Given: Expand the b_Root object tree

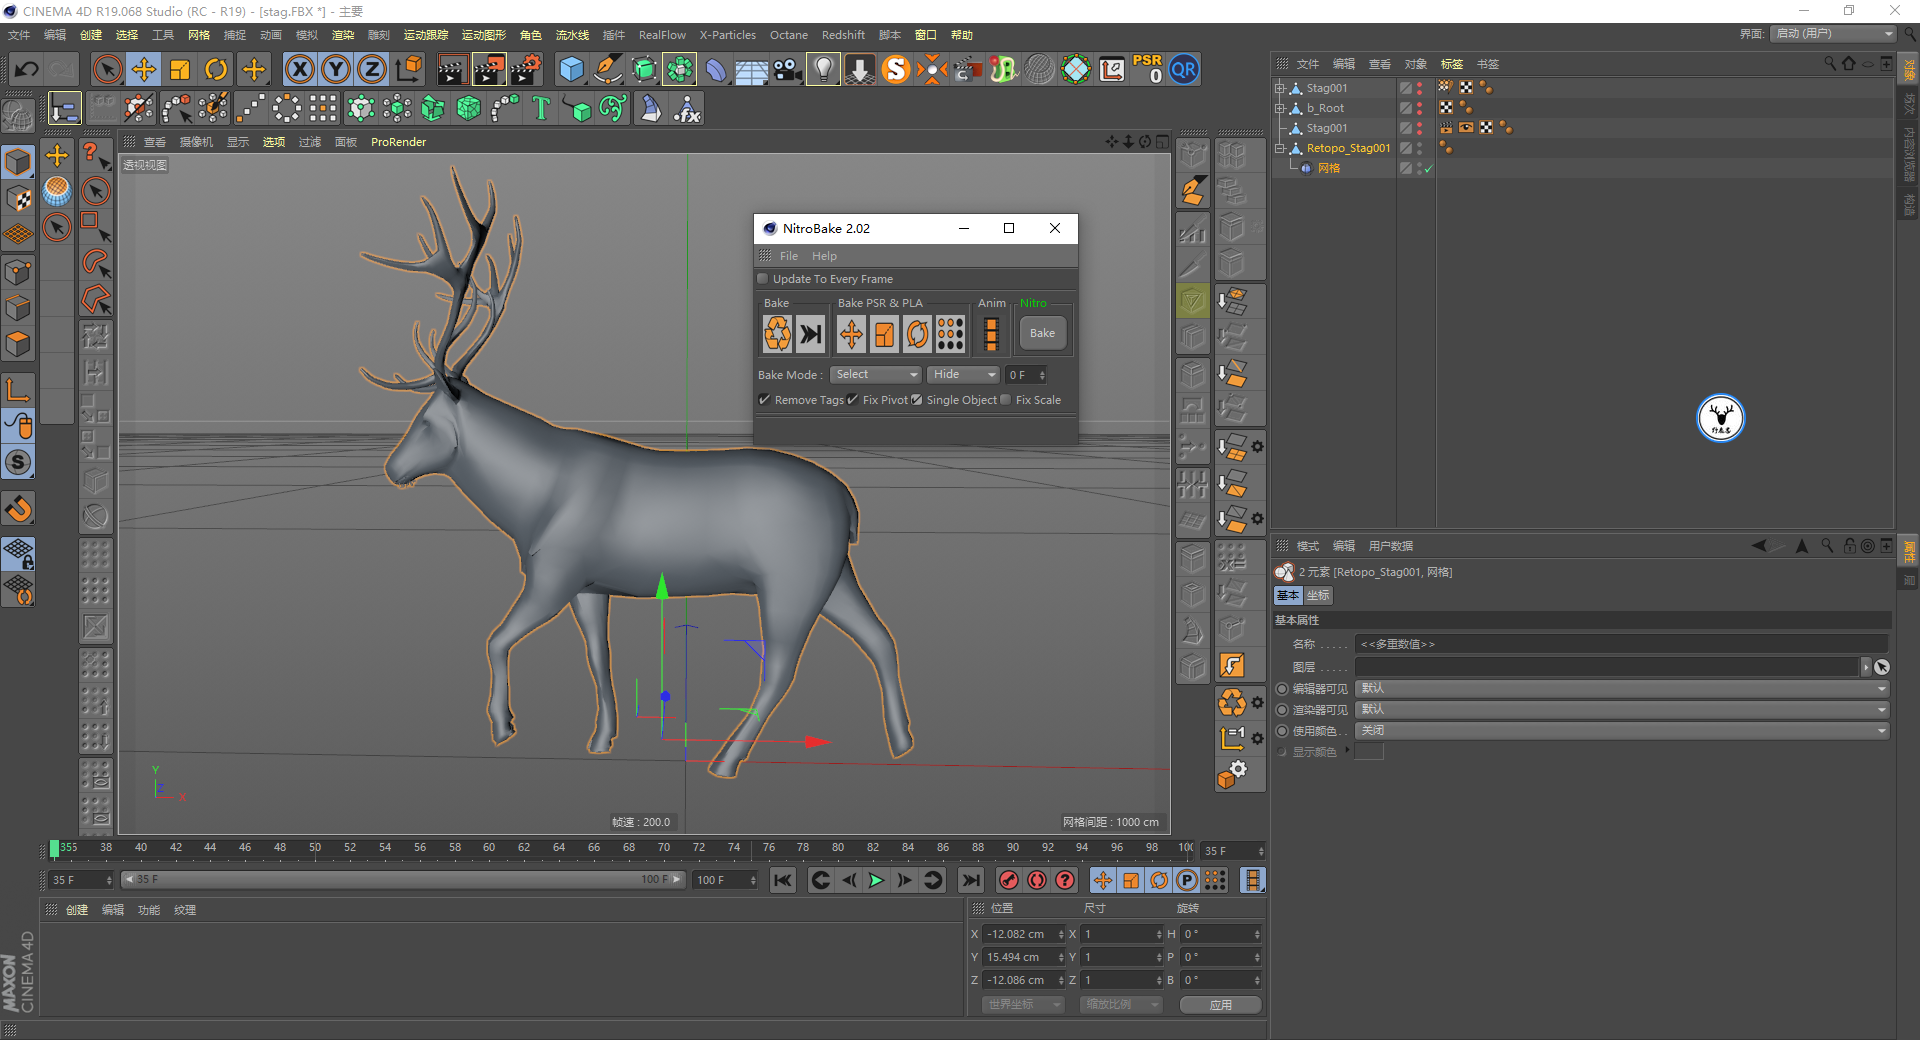Looking at the screenshot, I should 1279,108.
